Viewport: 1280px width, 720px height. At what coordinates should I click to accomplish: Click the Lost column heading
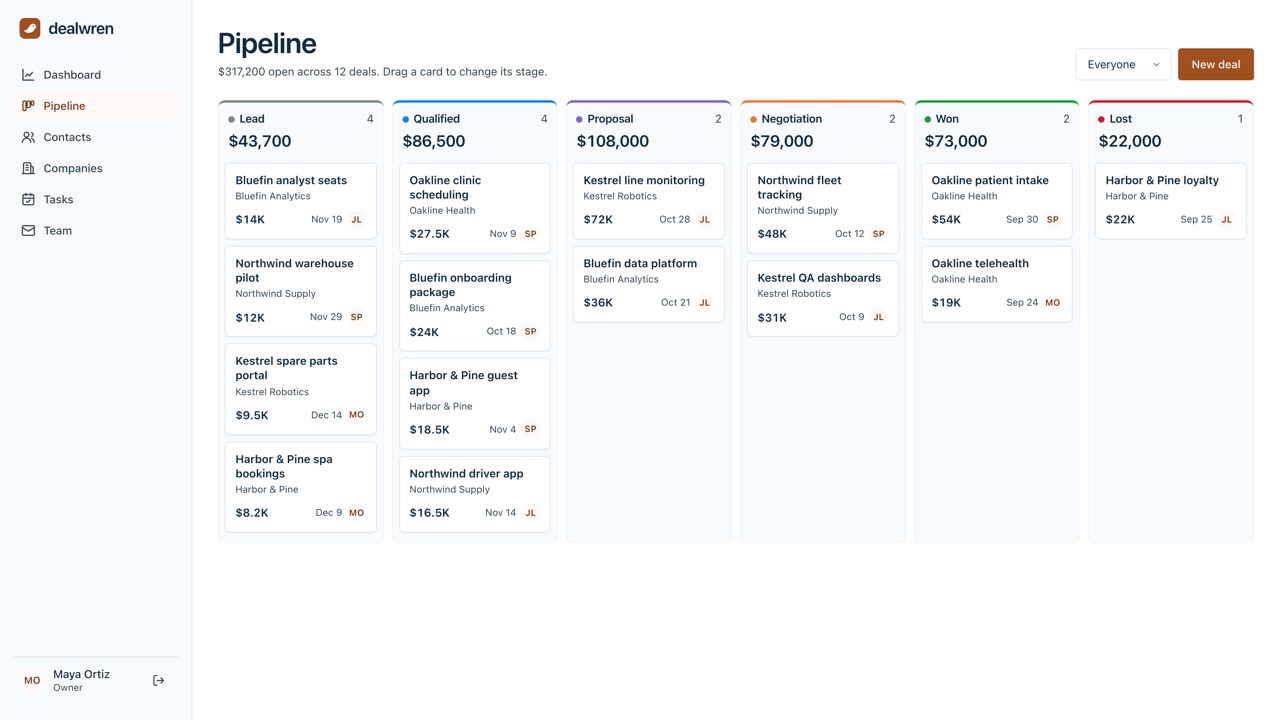click(x=1121, y=119)
